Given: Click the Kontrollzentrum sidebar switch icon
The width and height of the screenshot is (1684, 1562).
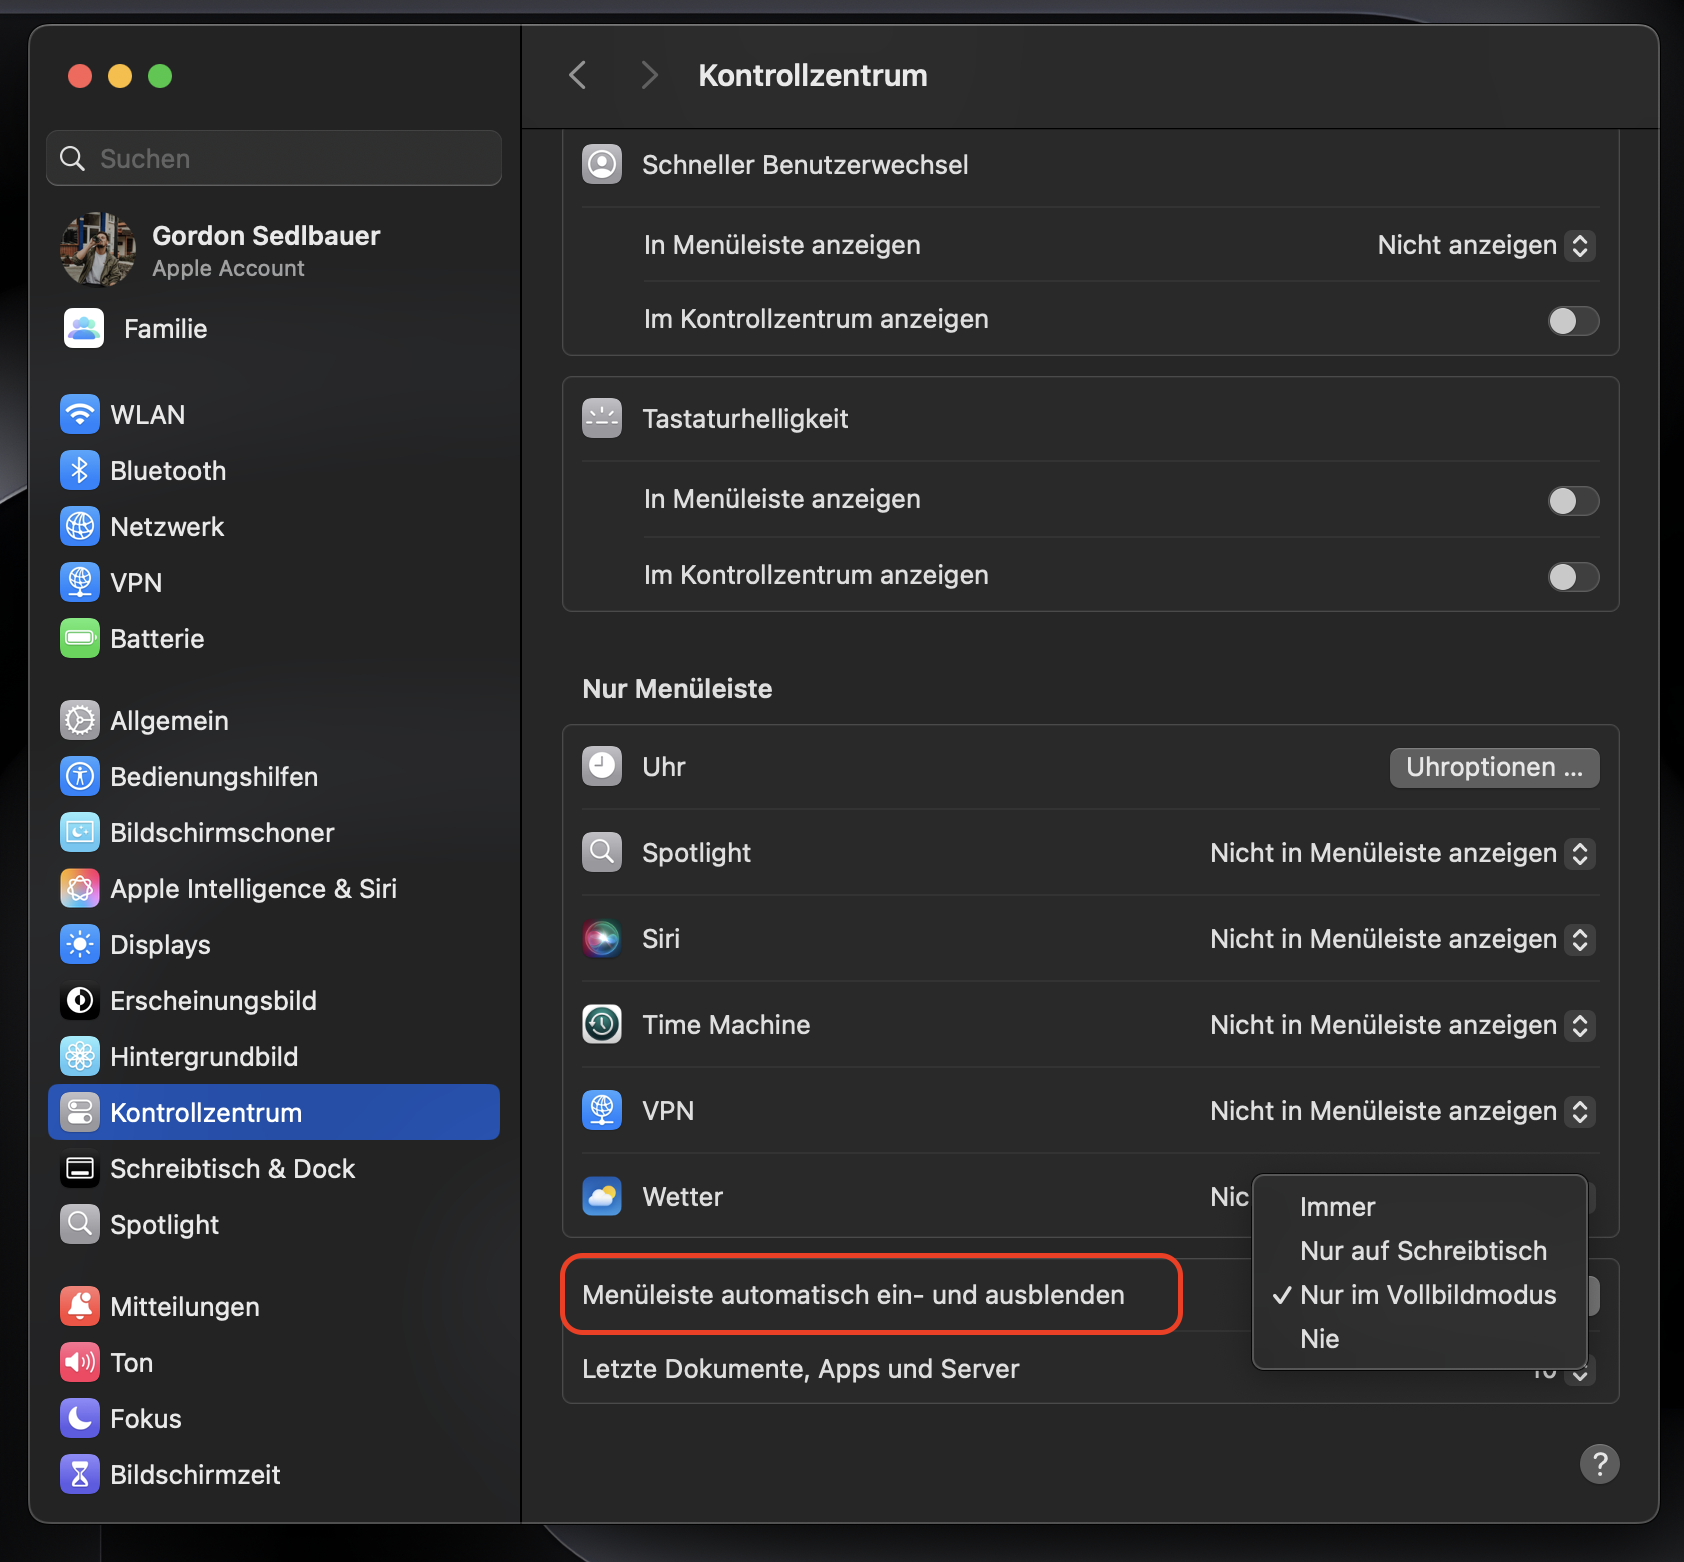Looking at the screenshot, I should click(x=80, y=1112).
